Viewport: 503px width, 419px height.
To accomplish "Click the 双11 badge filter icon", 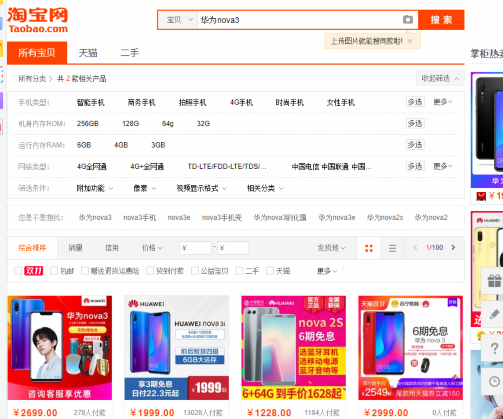I will coord(34,271).
